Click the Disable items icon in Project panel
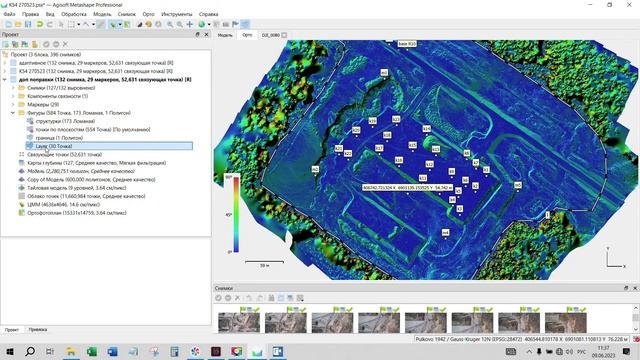This screenshot has width=640, height=360. (56, 44)
